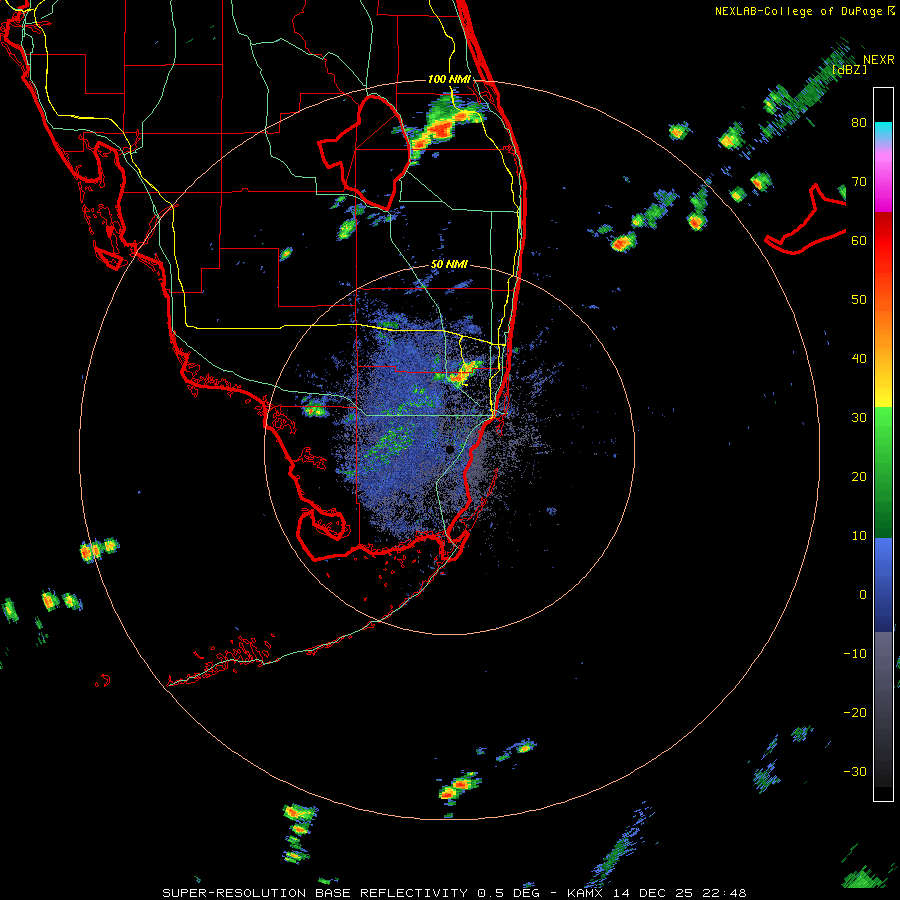Click the 40 value on the dBZ scale

pos(859,359)
